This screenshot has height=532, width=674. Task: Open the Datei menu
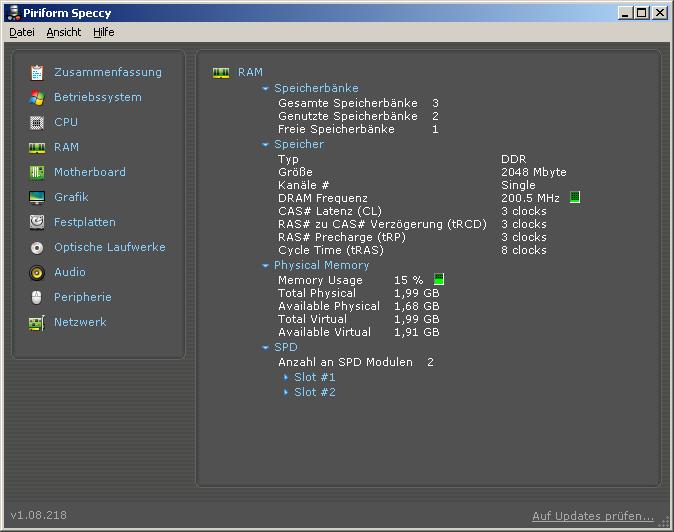[22, 32]
